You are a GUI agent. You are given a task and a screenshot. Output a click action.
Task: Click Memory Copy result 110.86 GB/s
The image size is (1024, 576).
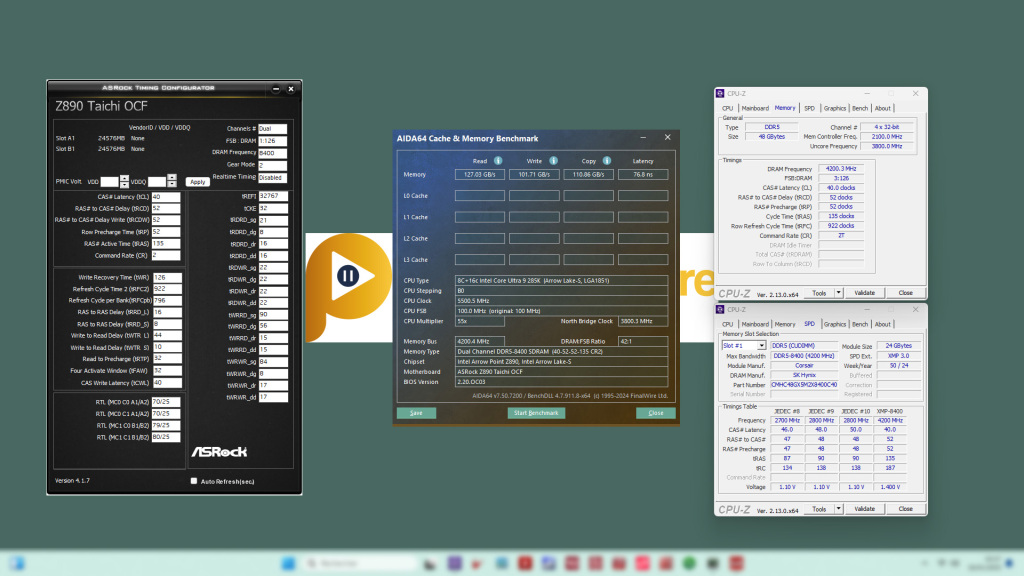pos(588,174)
